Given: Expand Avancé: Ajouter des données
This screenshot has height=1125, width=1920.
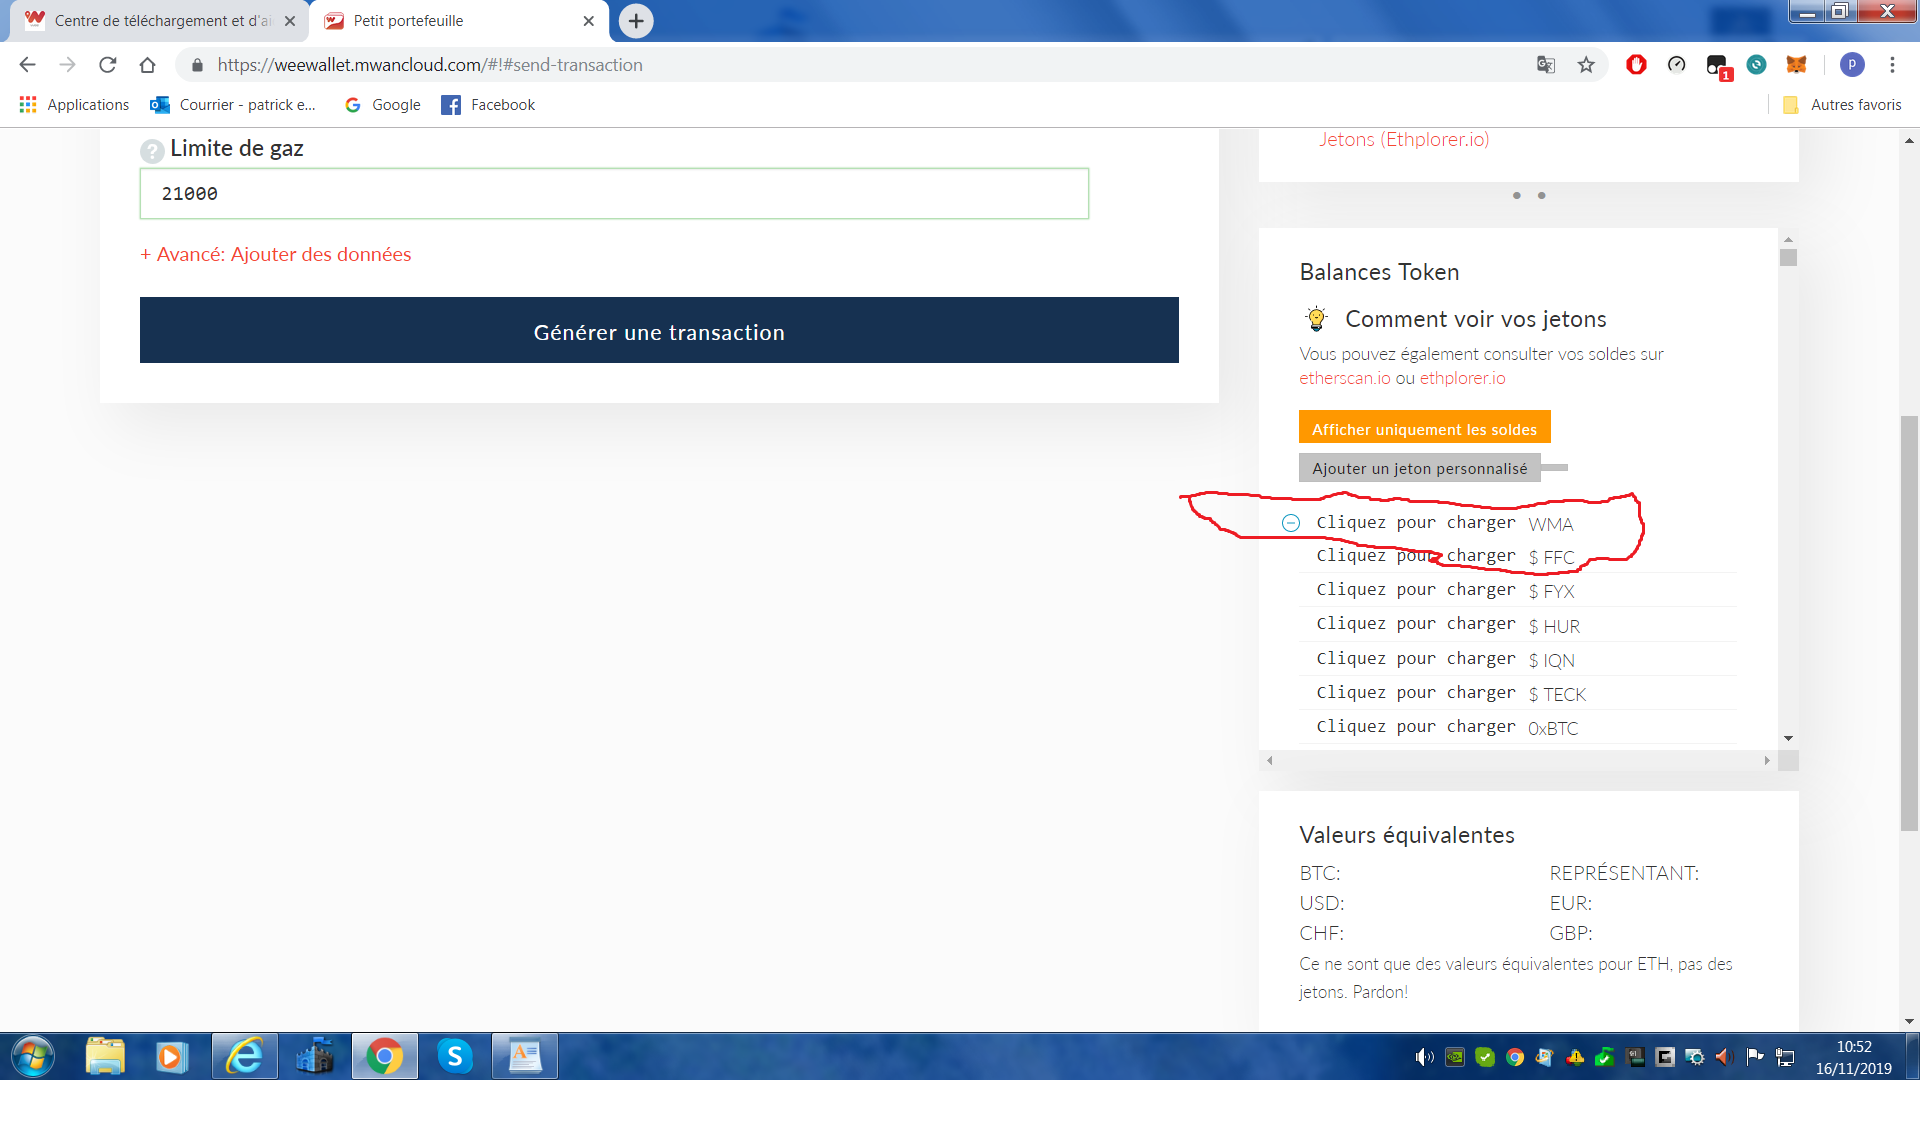Looking at the screenshot, I should click(276, 254).
